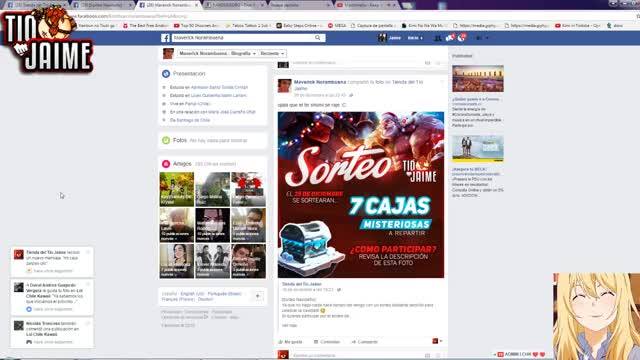Open the friend requests icon
The height and width of the screenshot is (360, 640).
[437, 38]
